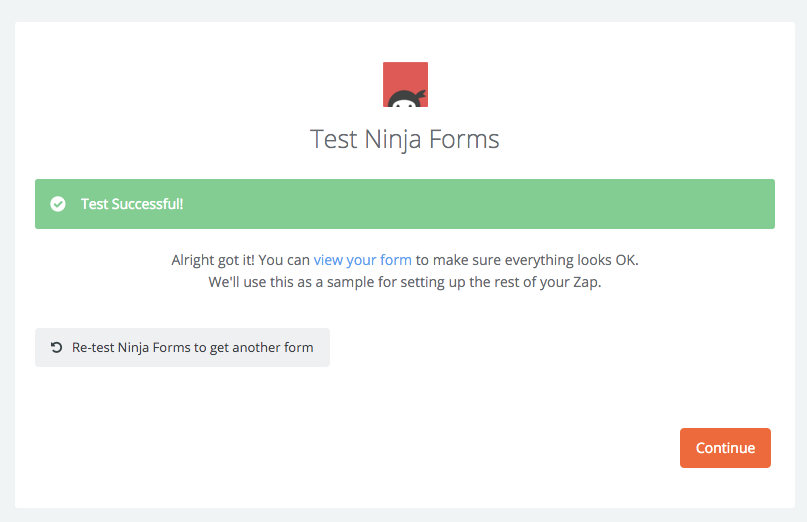Re-test Ninja Forms to get another form
The image size is (807, 522).
pyautogui.click(x=182, y=347)
